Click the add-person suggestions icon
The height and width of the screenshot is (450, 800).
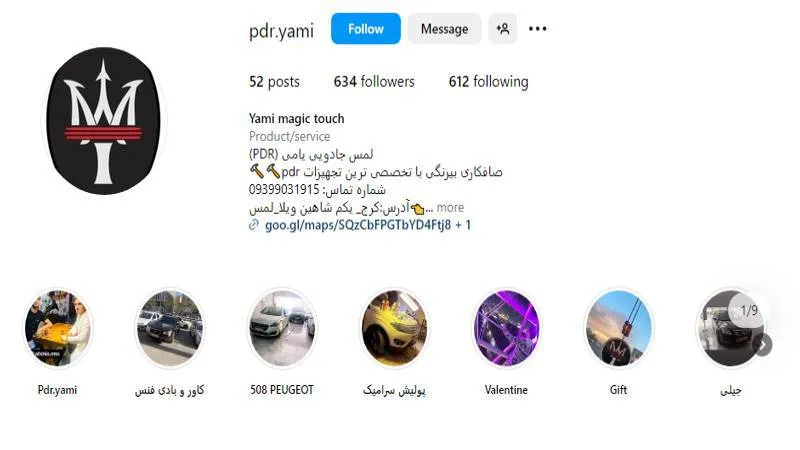pyautogui.click(x=503, y=29)
